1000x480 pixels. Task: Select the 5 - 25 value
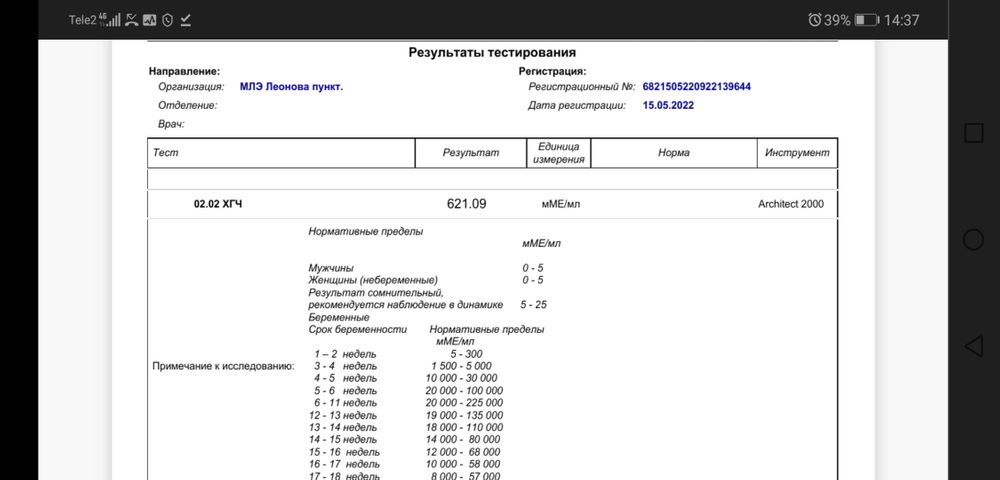[x=533, y=305]
